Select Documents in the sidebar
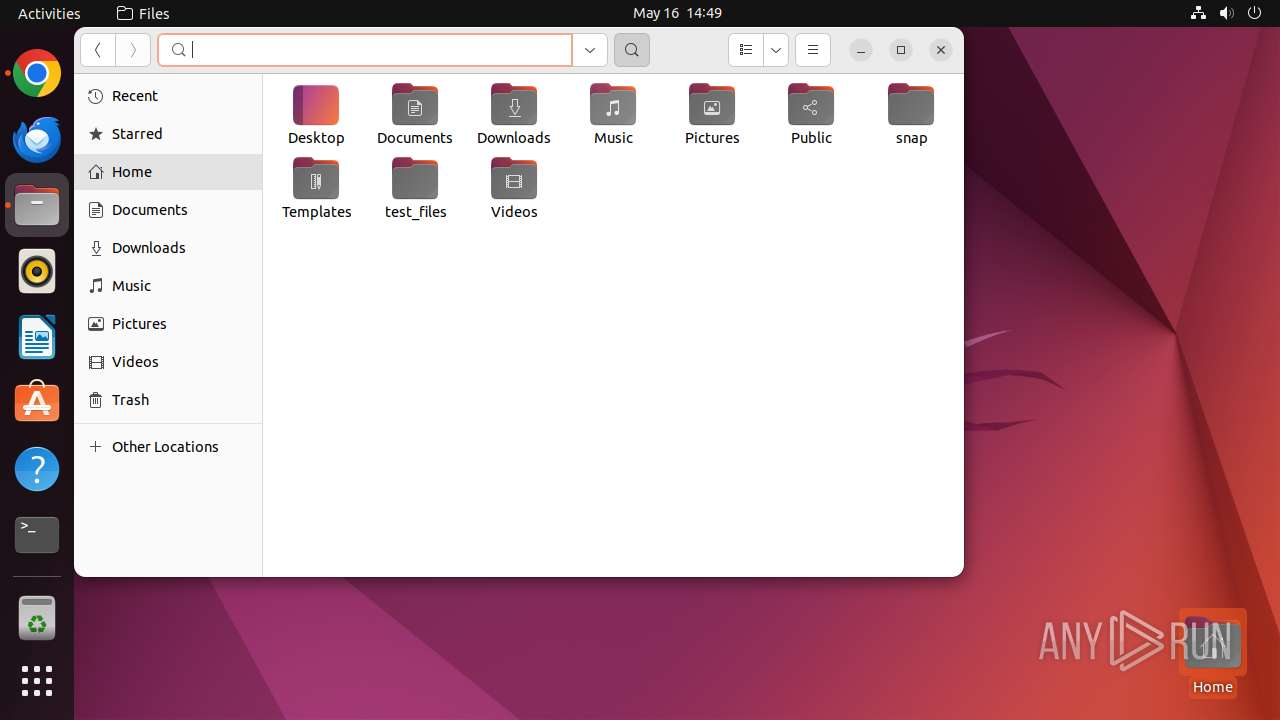The height and width of the screenshot is (720, 1280). pos(168,210)
